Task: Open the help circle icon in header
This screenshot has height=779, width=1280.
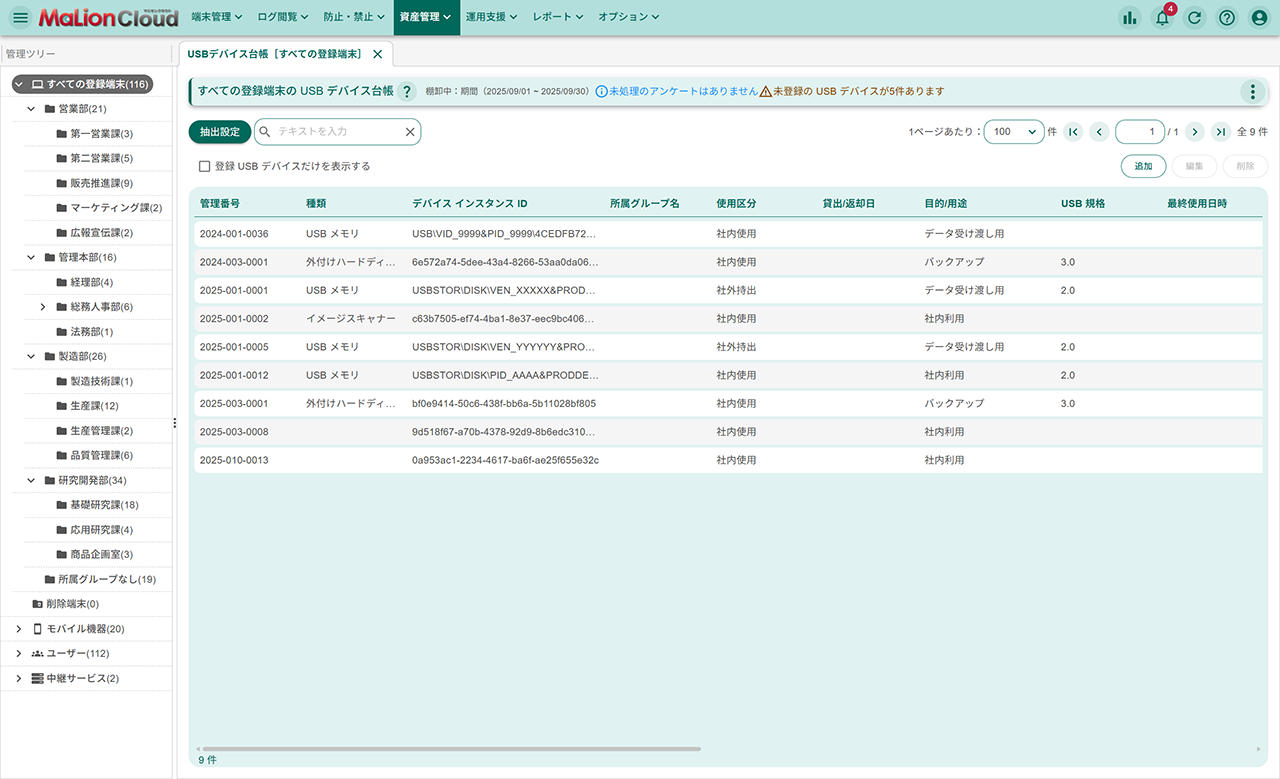Action: click(1227, 17)
